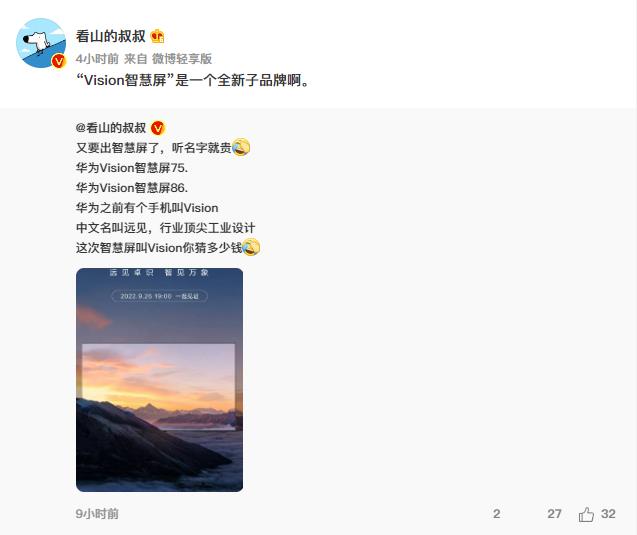Open the 9小时前 original post timestamp
This screenshot has width=637, height=535.
(97, 514)
